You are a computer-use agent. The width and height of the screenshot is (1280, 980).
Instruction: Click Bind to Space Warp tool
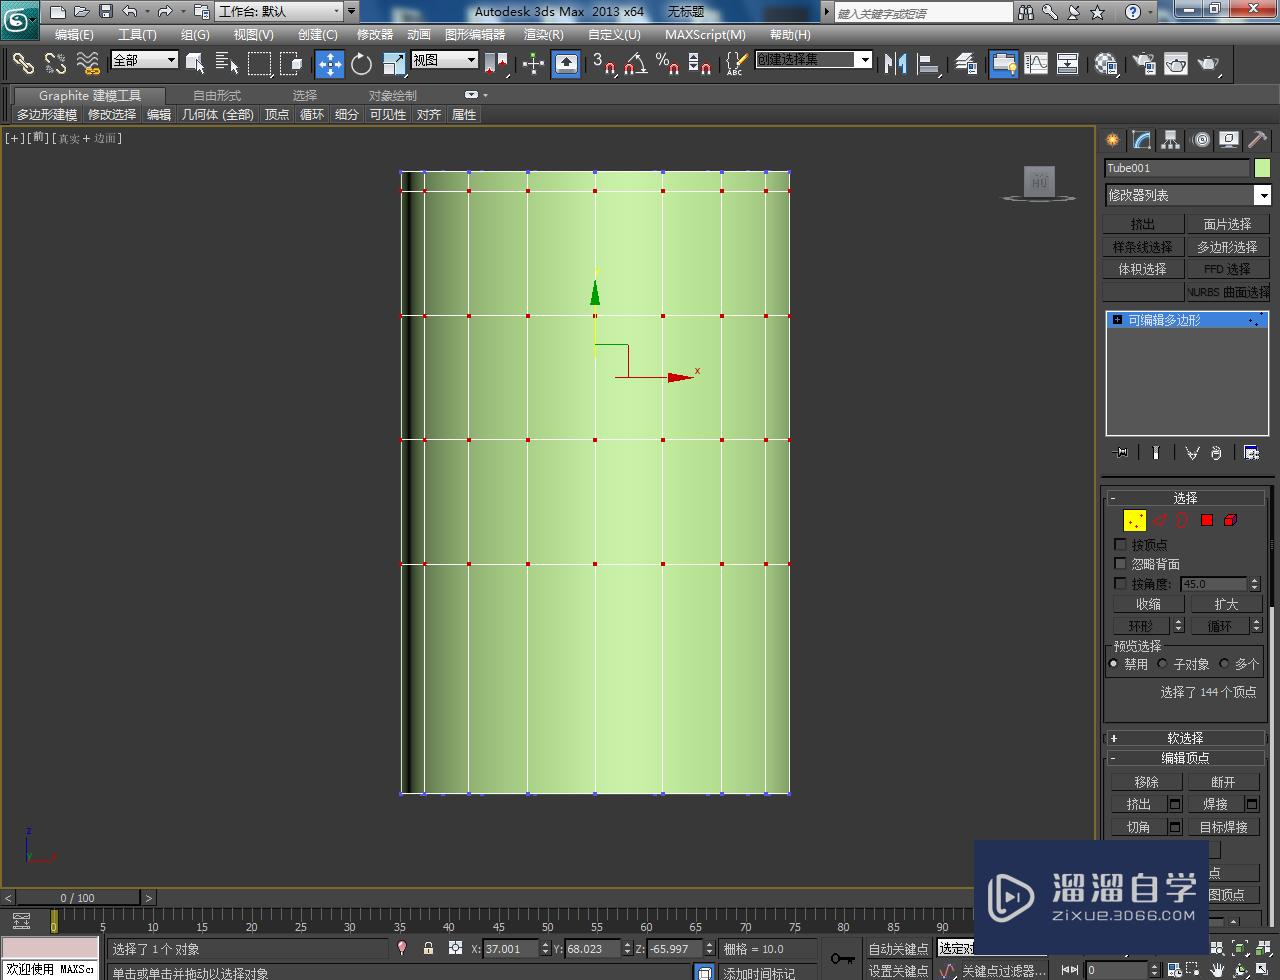coord(89,63)
